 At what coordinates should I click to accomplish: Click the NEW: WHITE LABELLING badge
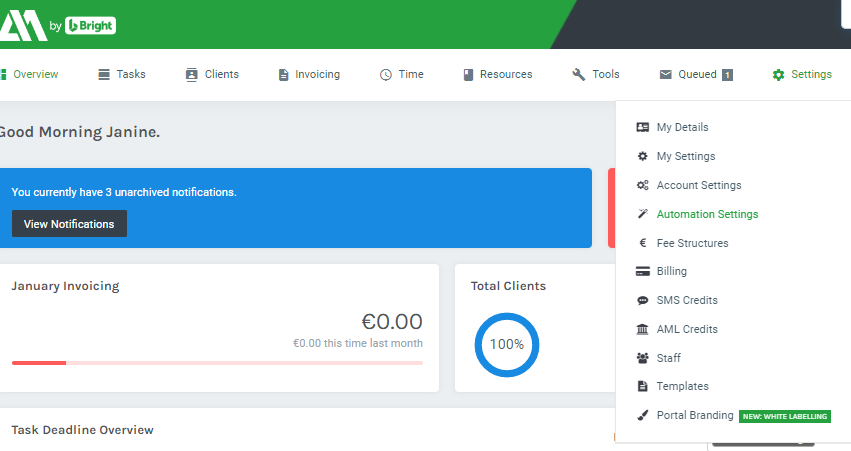pos(785,416)
